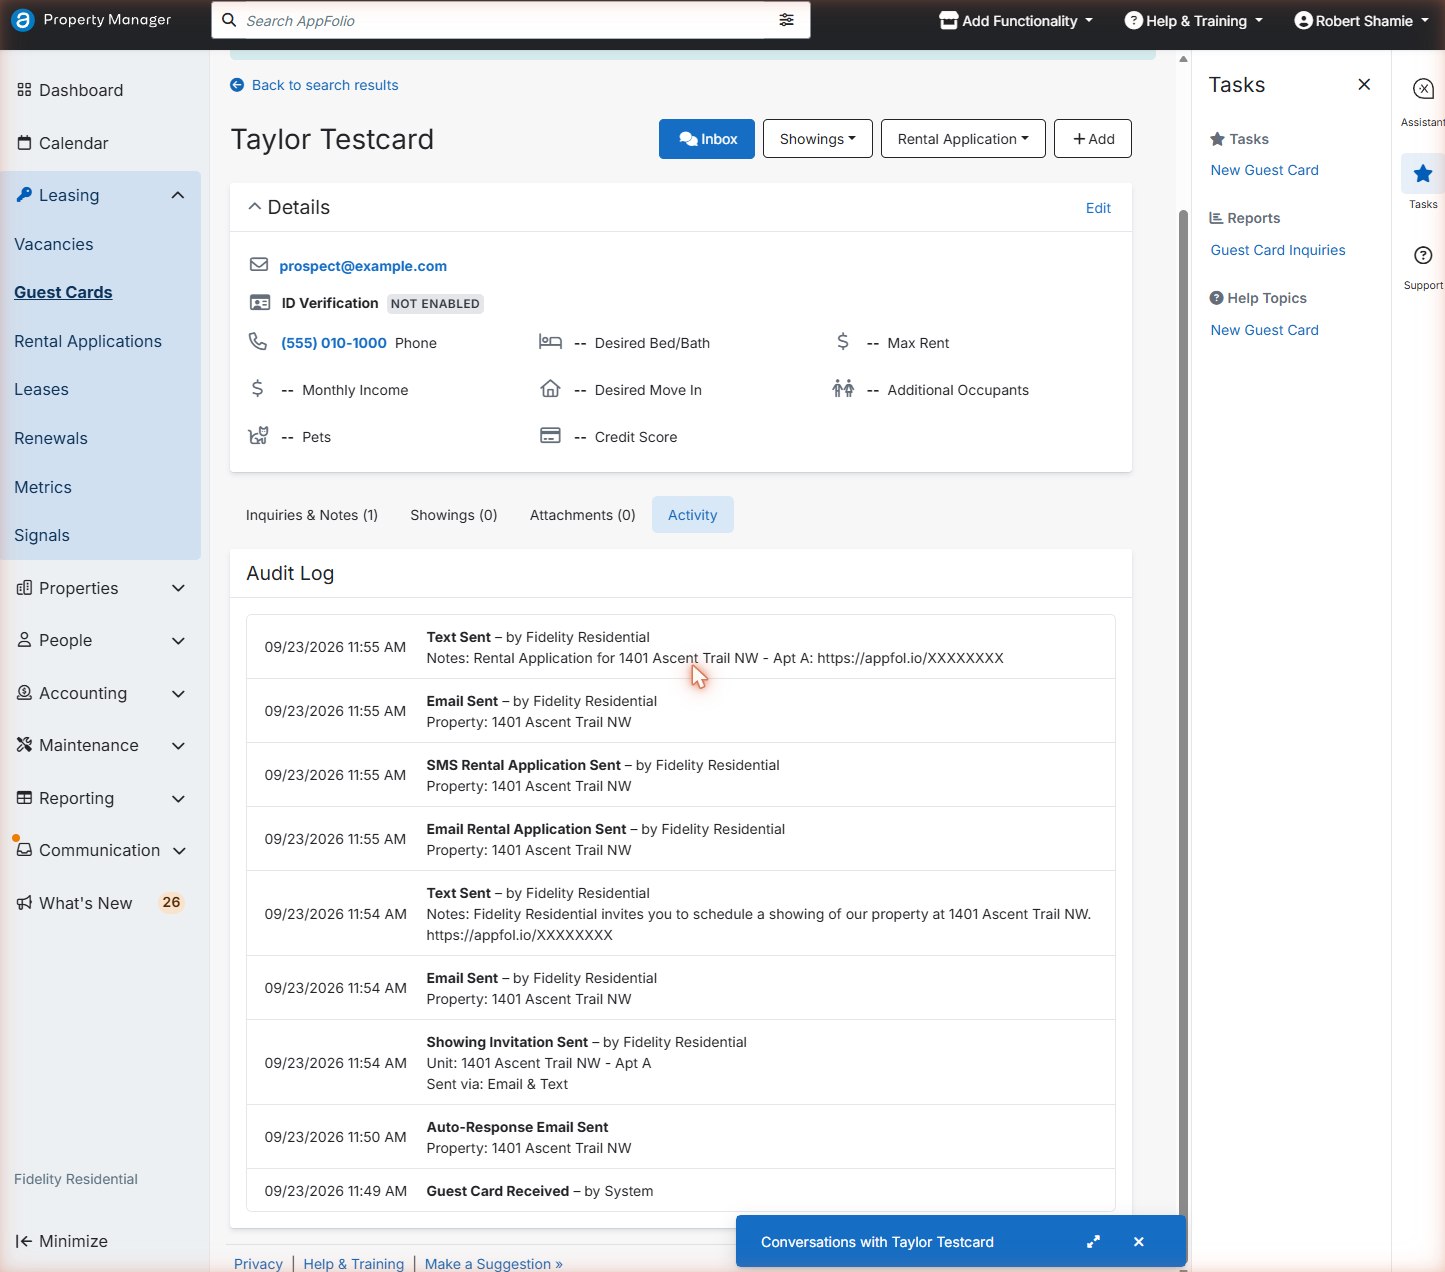Switch to the Inquiries & Notes tab
This screenshot has width=1445, height=1272.
click(312, 515)
